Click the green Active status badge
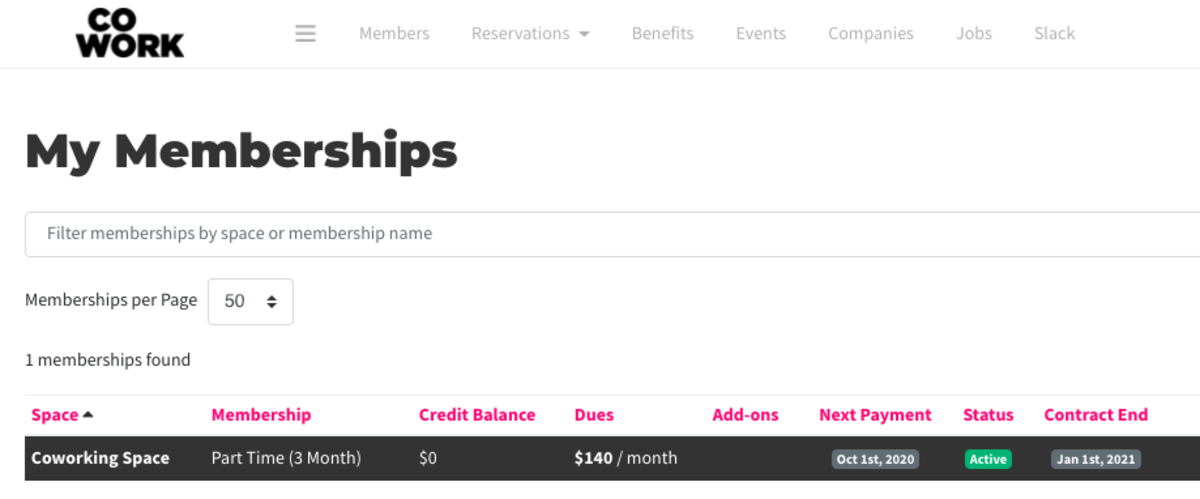Viewport: 1200px width, 499px height. point(988,459)
